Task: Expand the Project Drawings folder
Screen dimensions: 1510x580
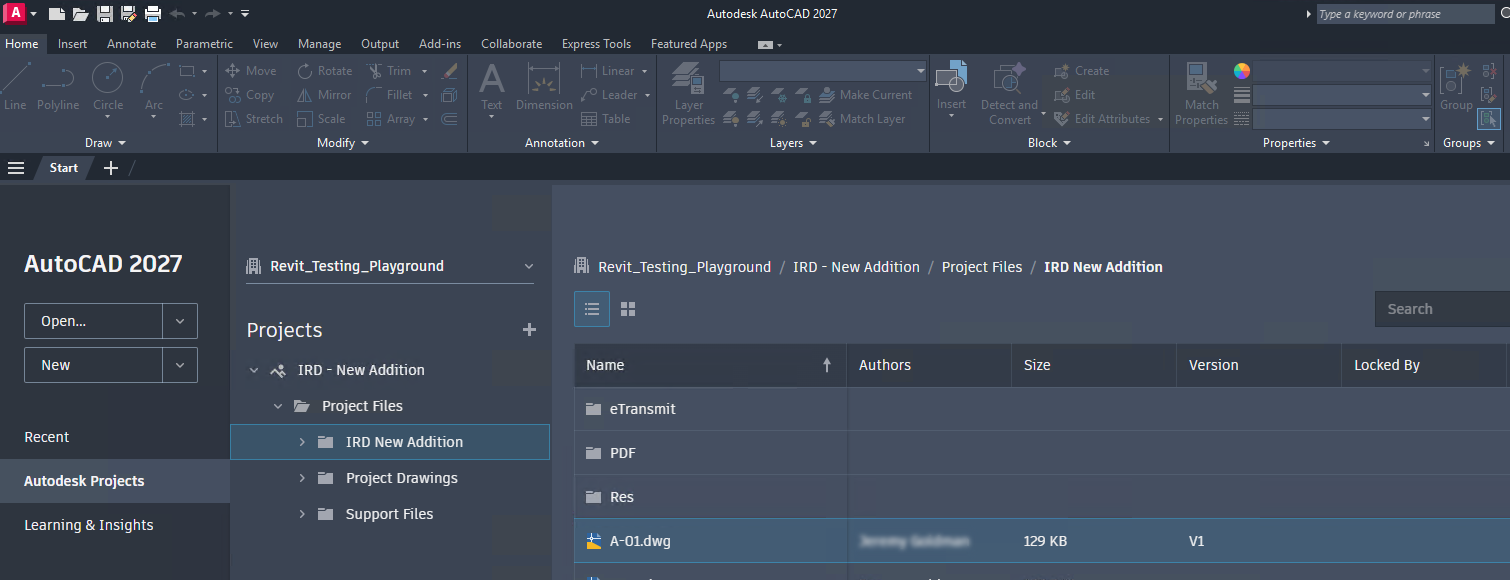Action: [302, 478]
